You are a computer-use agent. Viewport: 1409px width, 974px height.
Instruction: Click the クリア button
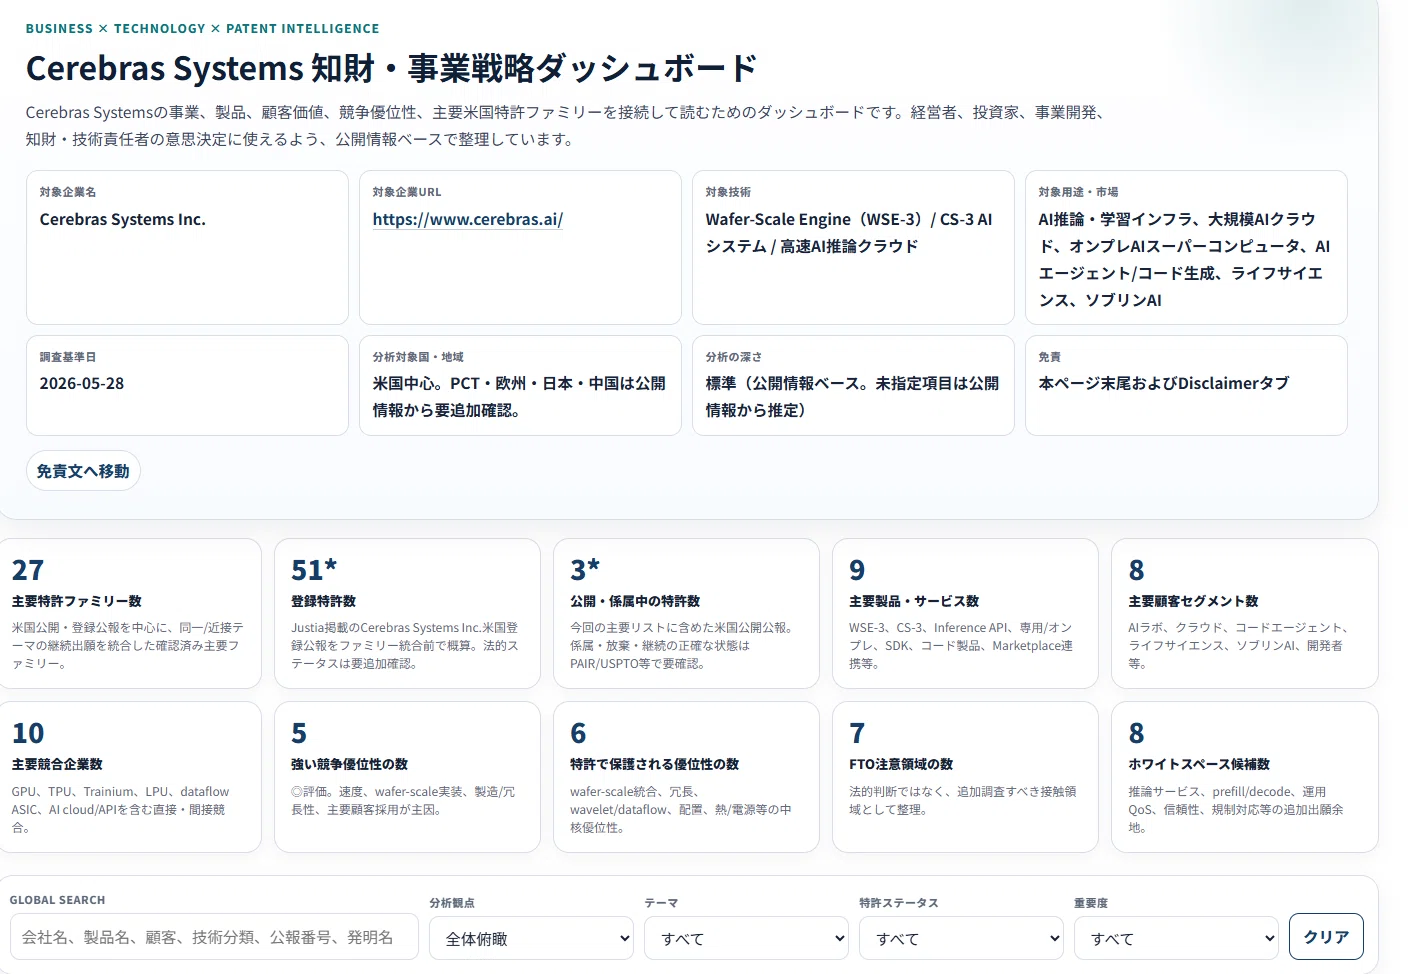(x=1326, y=937)
